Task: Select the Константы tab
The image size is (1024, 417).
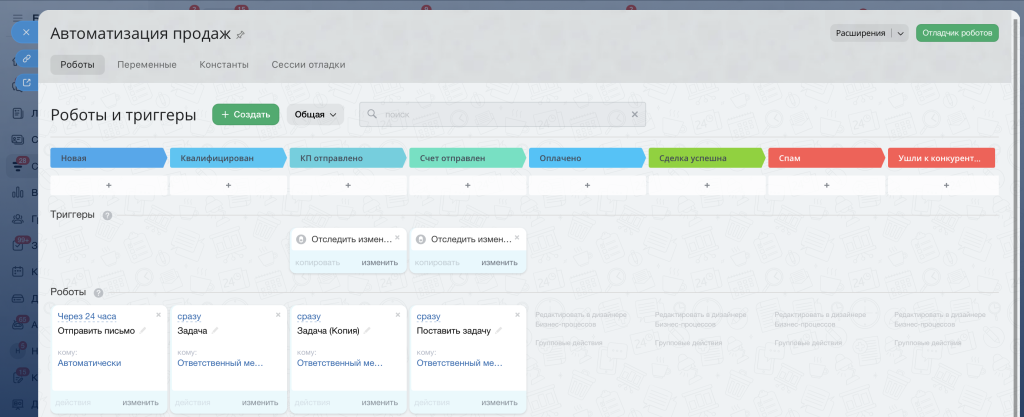Action: [x=224, y=65]
